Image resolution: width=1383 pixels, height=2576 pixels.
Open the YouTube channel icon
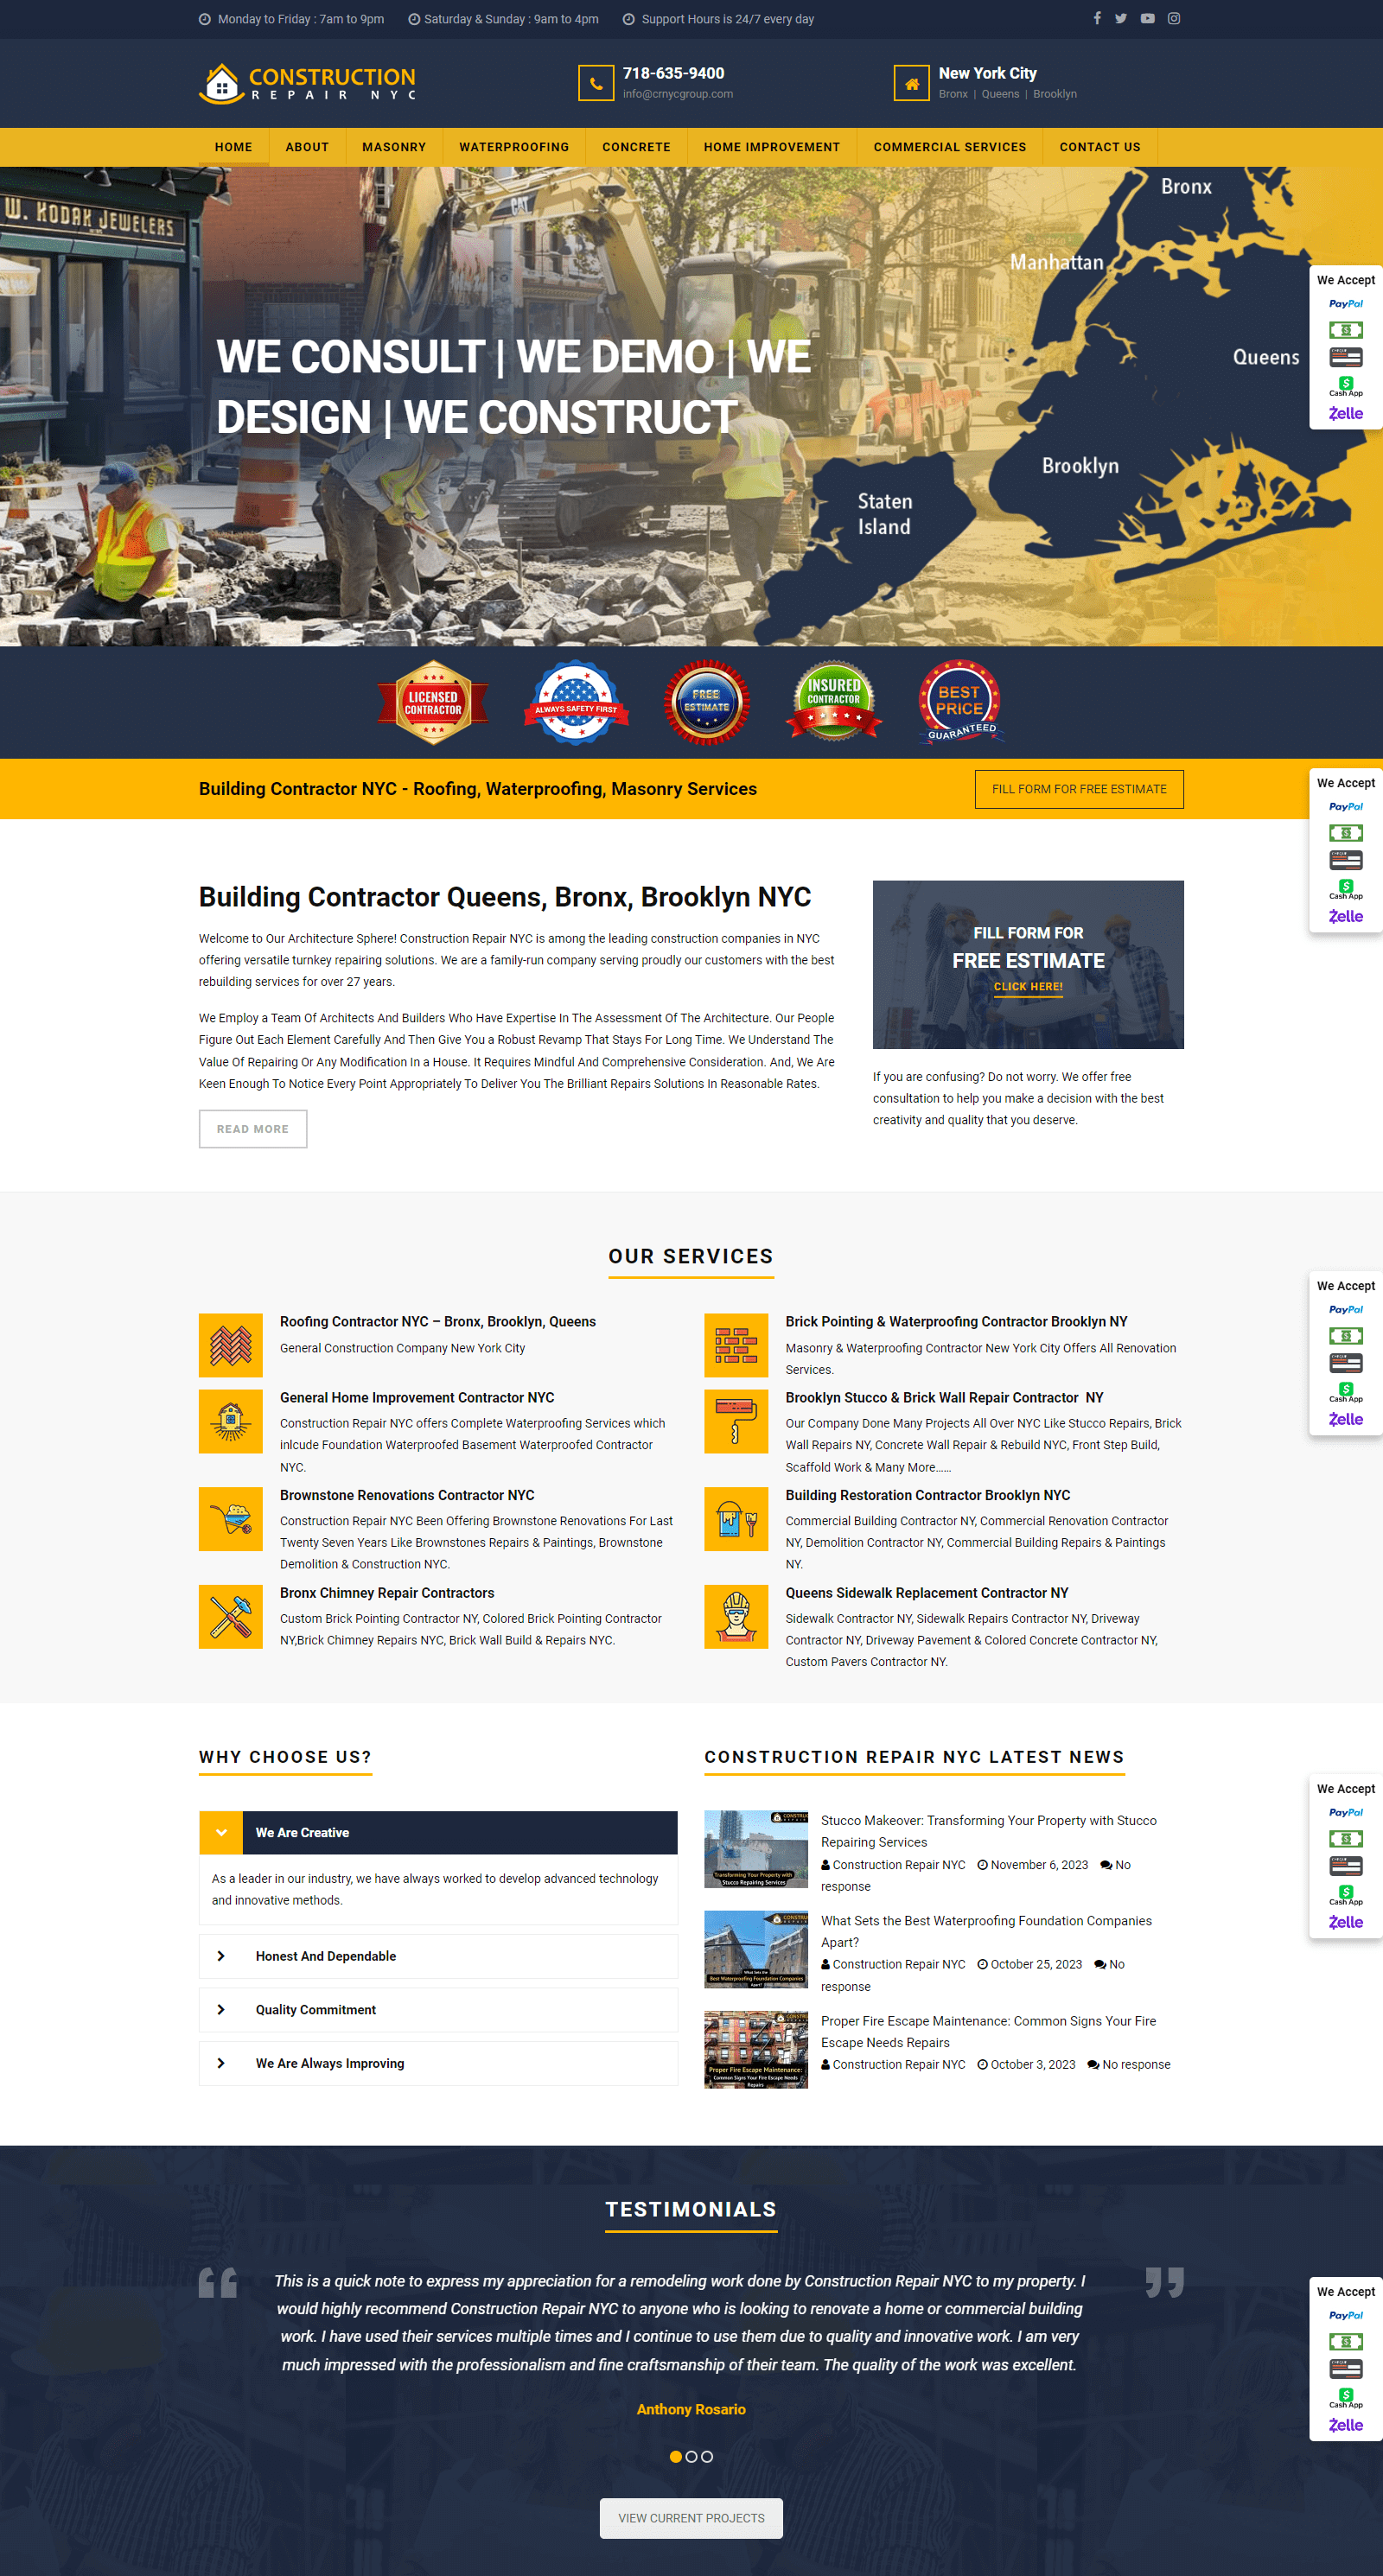(1147, 18)
